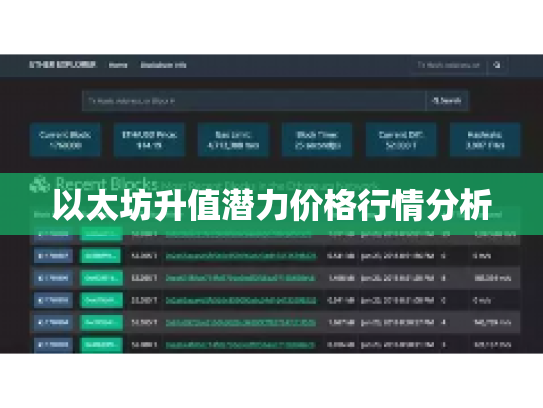543x408 pixels.
Task: Select the Current Block stat card
Action: click(x=65, y=140)
